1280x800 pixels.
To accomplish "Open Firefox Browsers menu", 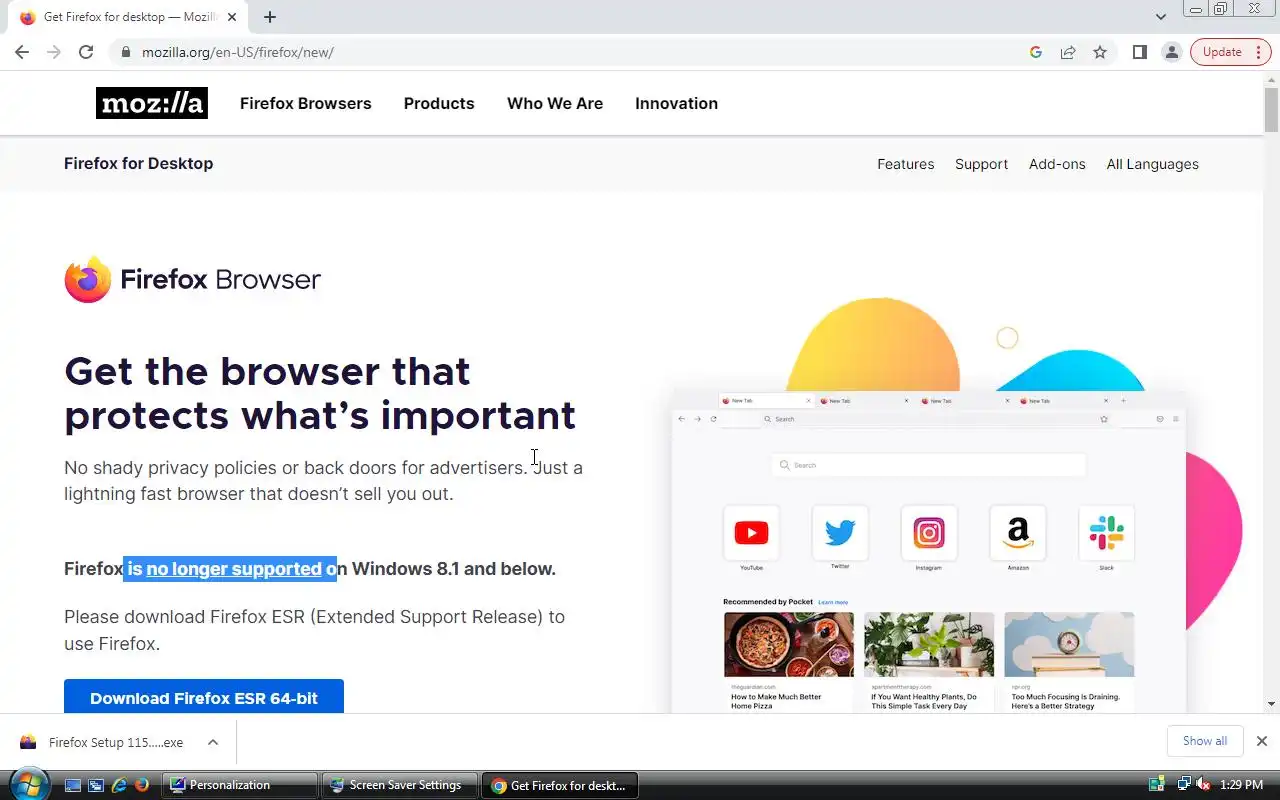I will (305, 103).
